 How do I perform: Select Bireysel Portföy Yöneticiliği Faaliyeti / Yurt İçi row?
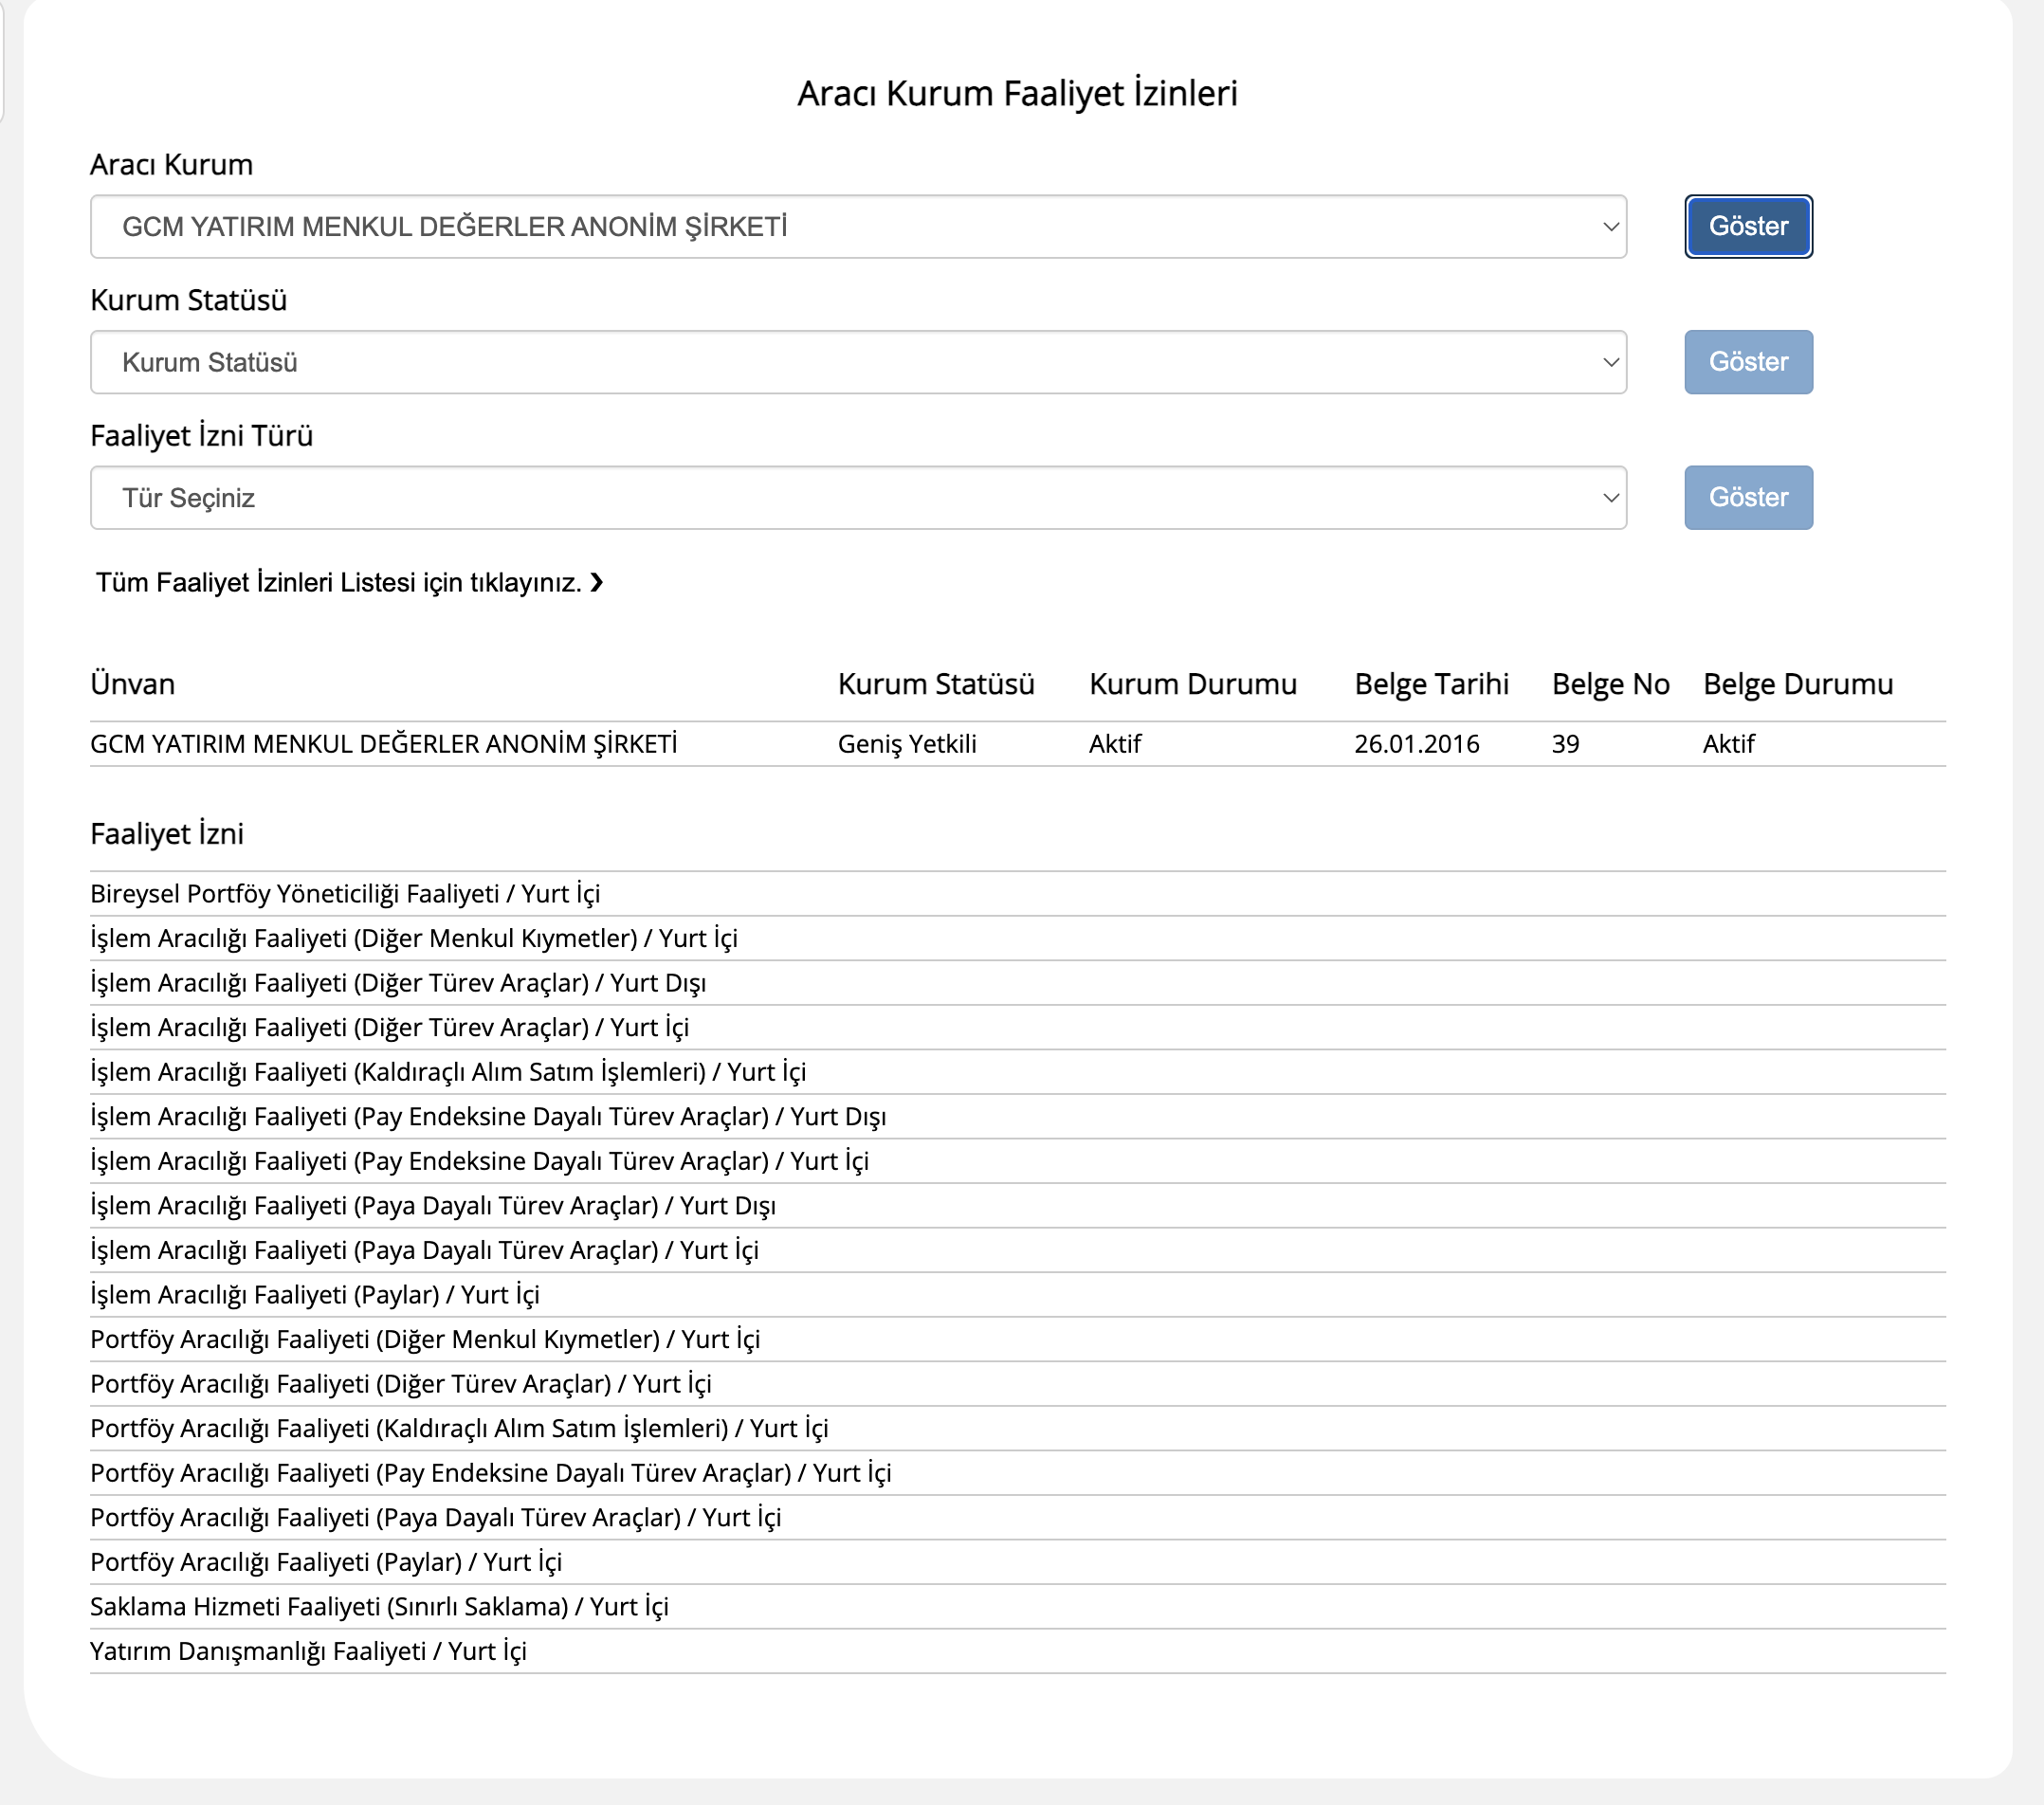(x=1018, y=894)
